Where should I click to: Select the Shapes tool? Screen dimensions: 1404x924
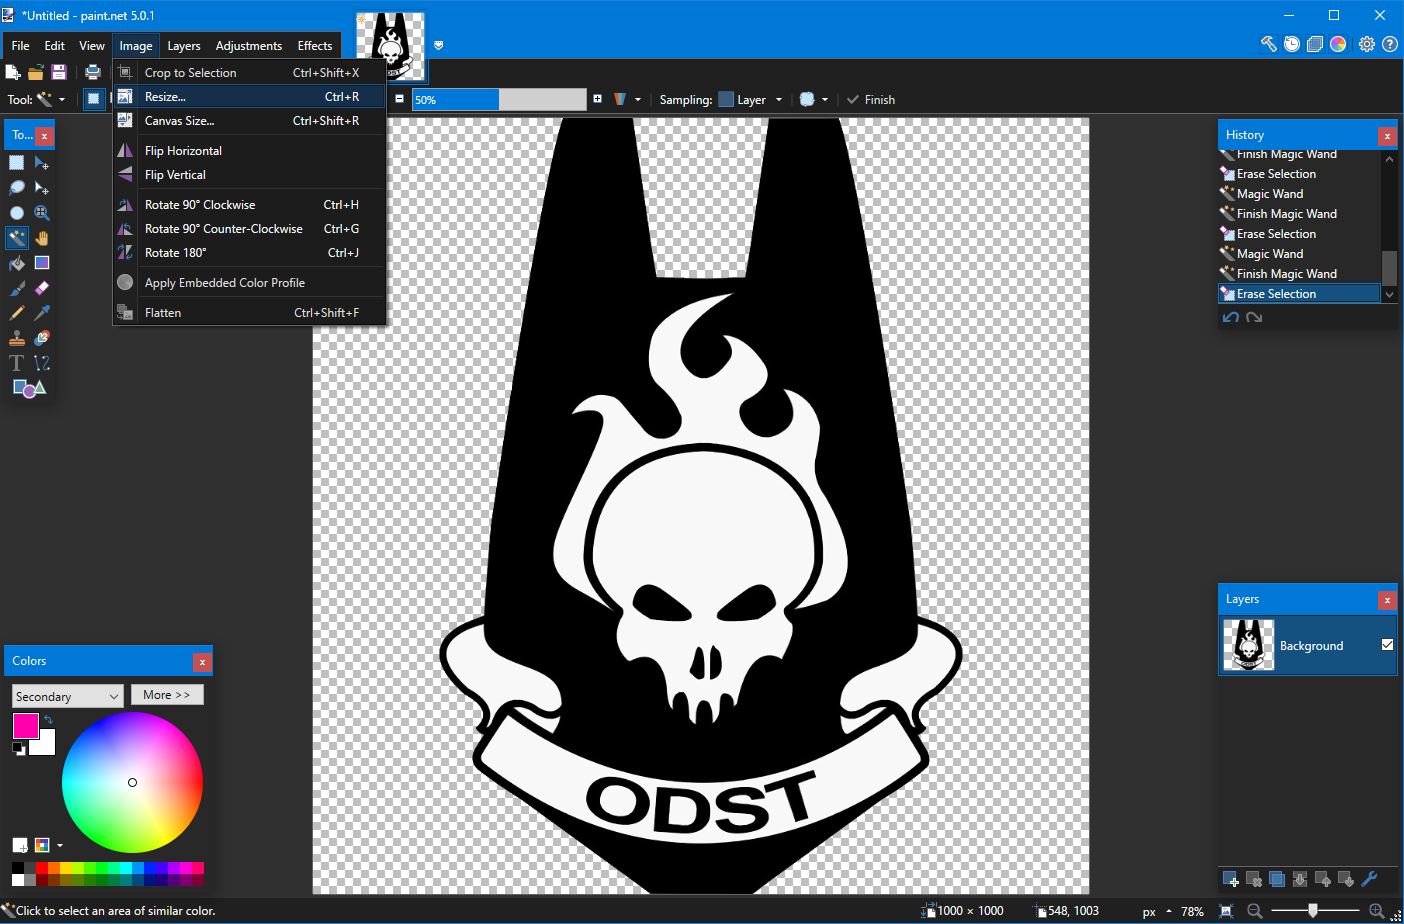pyautogui.click(x=29, y=388)
